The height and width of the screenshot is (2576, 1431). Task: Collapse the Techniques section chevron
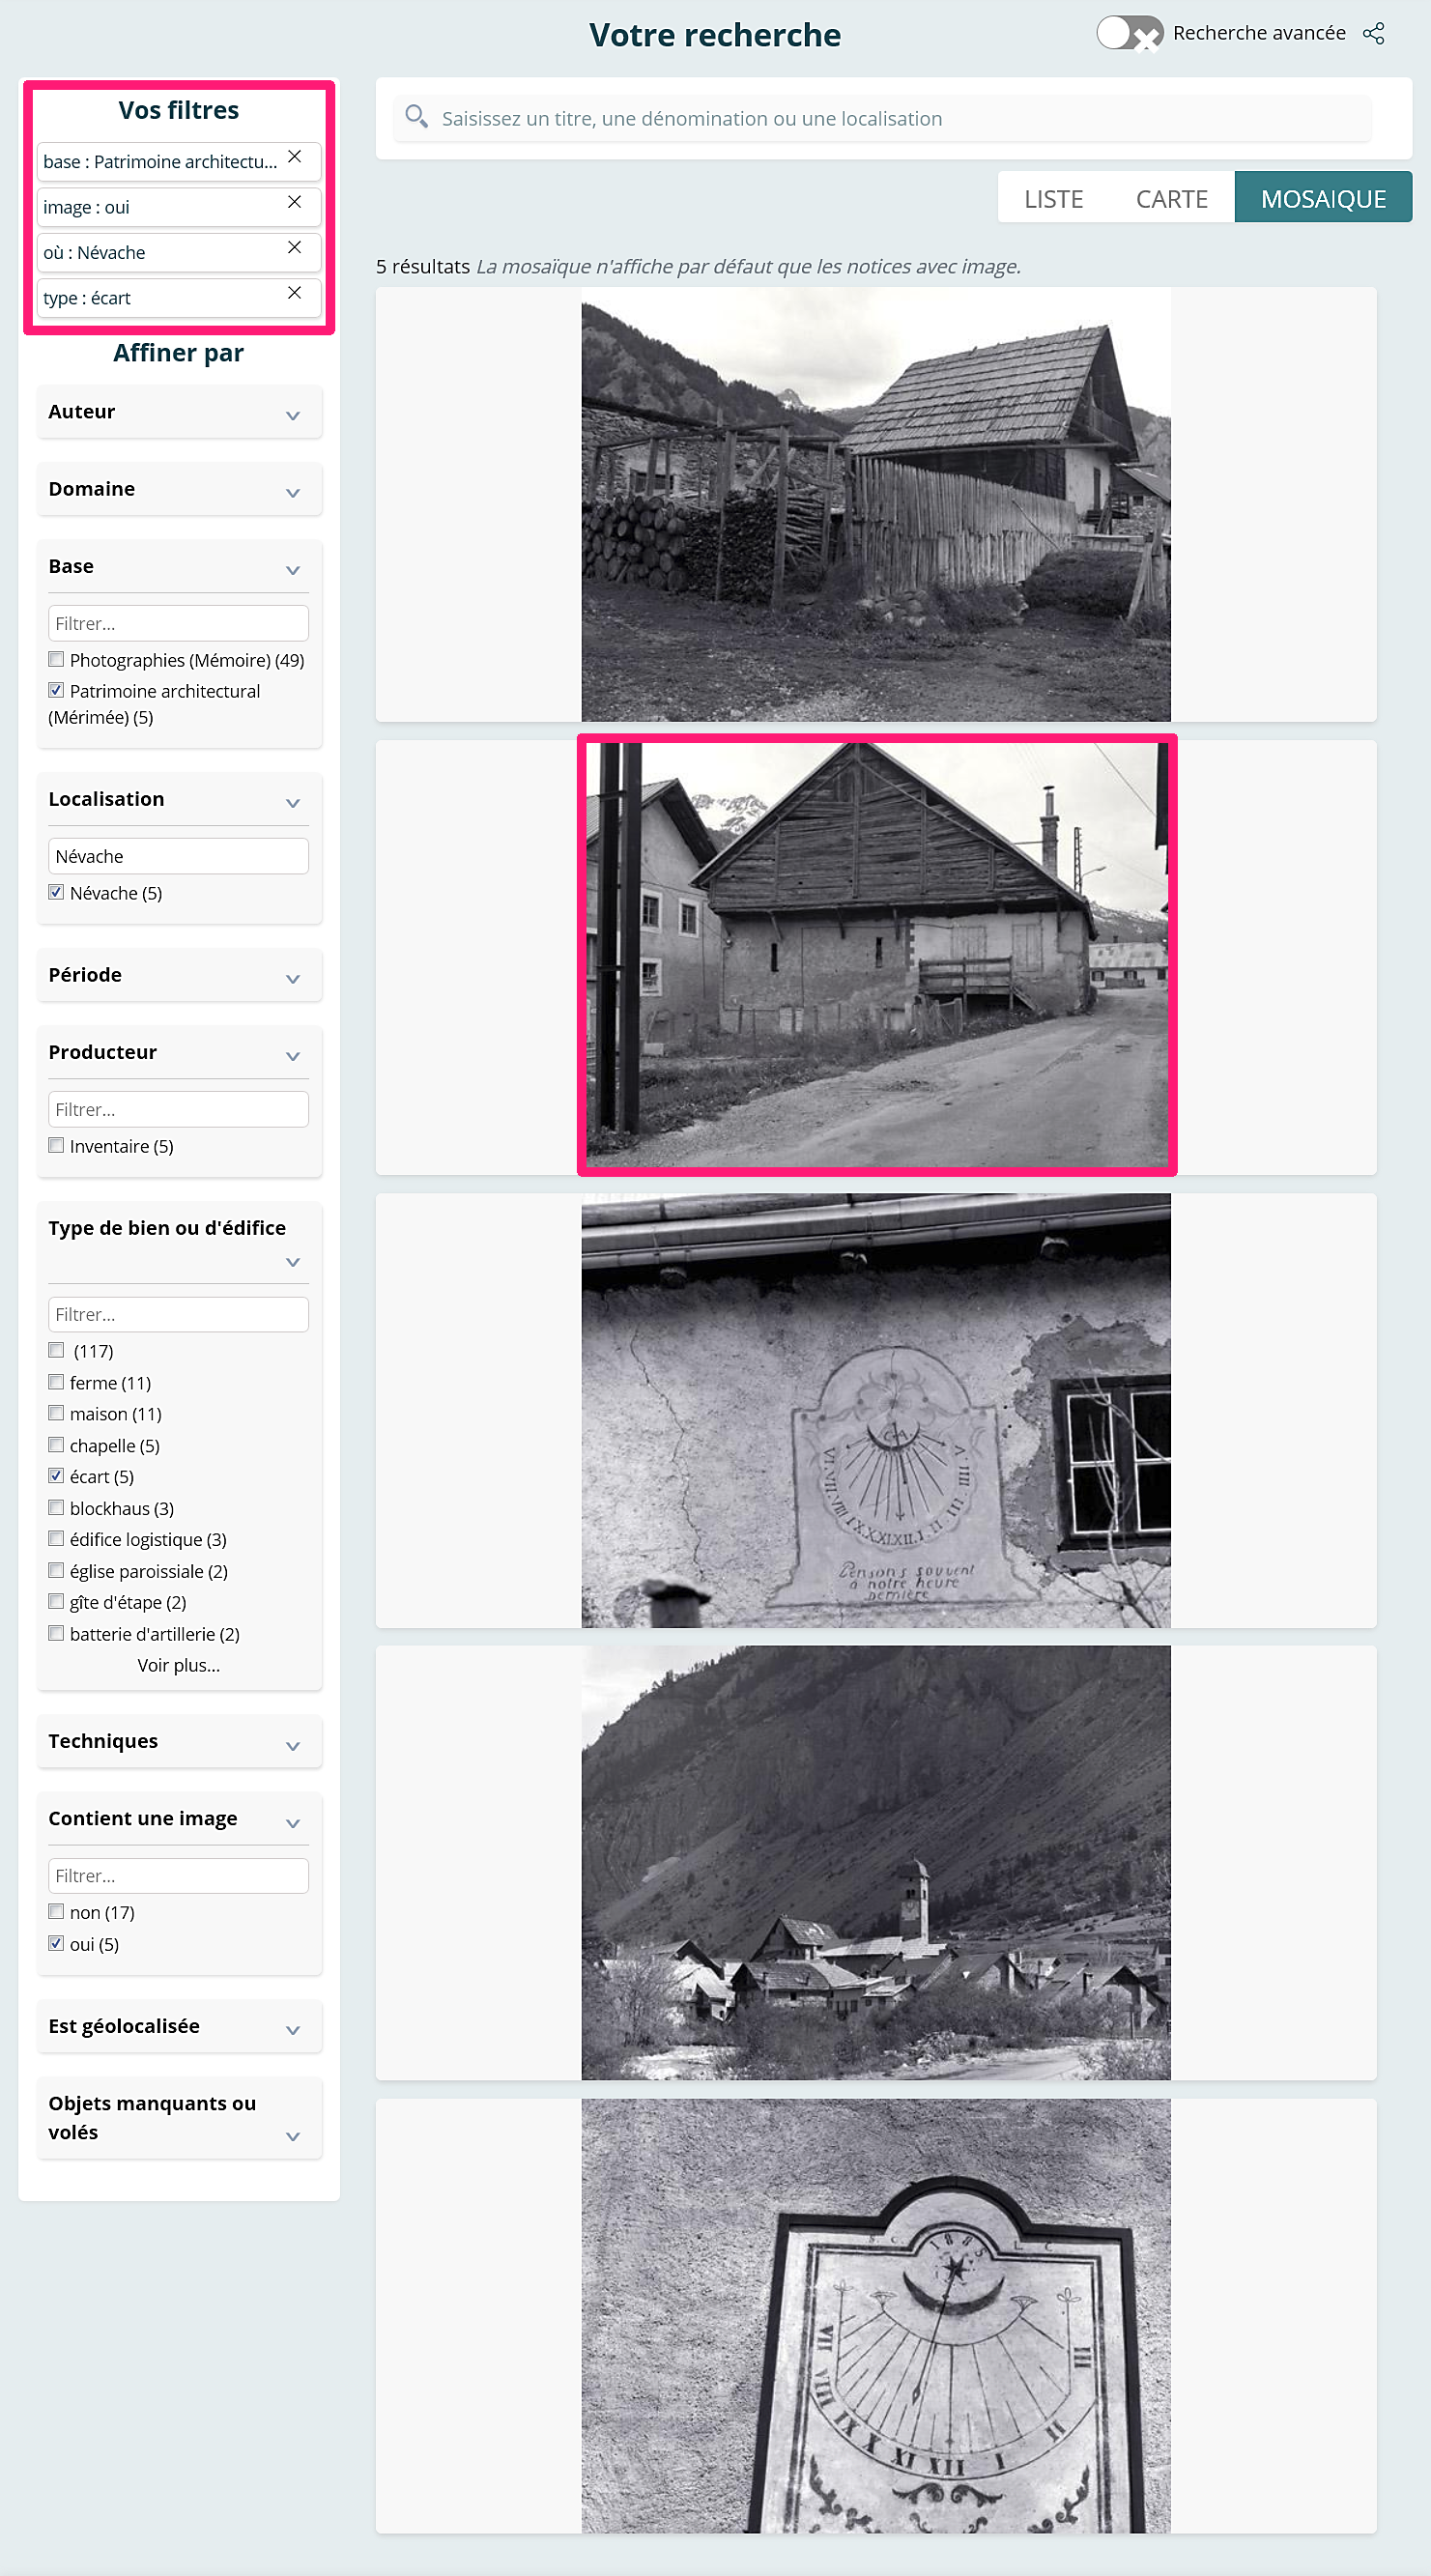pos(292,1745)
